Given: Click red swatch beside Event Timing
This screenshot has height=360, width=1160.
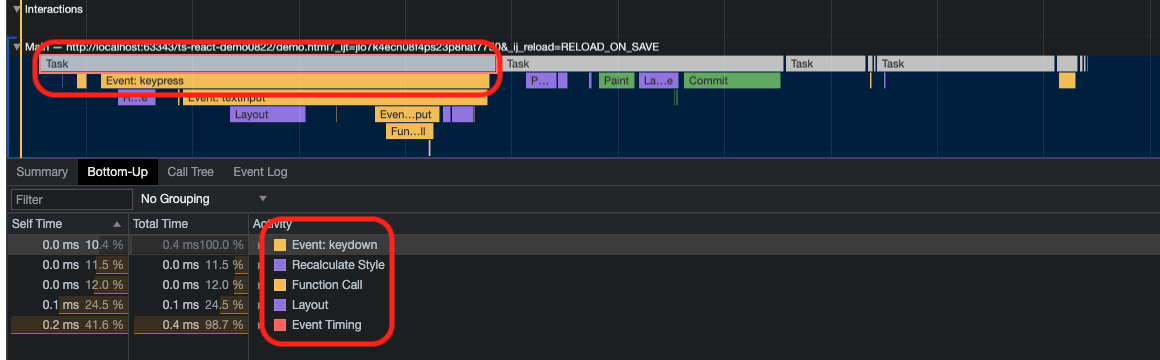Looking at the screenshot, I should [x=280, y=325].
